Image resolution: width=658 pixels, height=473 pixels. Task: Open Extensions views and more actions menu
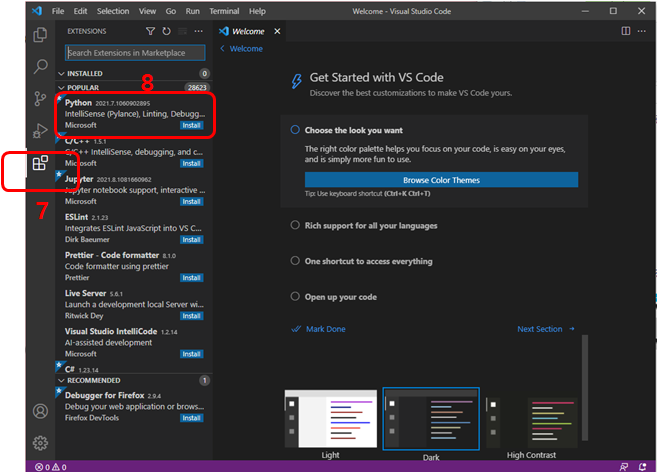click(198, 31)
